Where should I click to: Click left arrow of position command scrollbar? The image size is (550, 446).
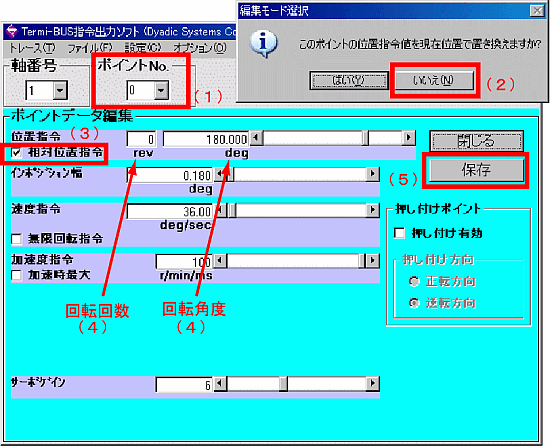click(x=256, y=138)
